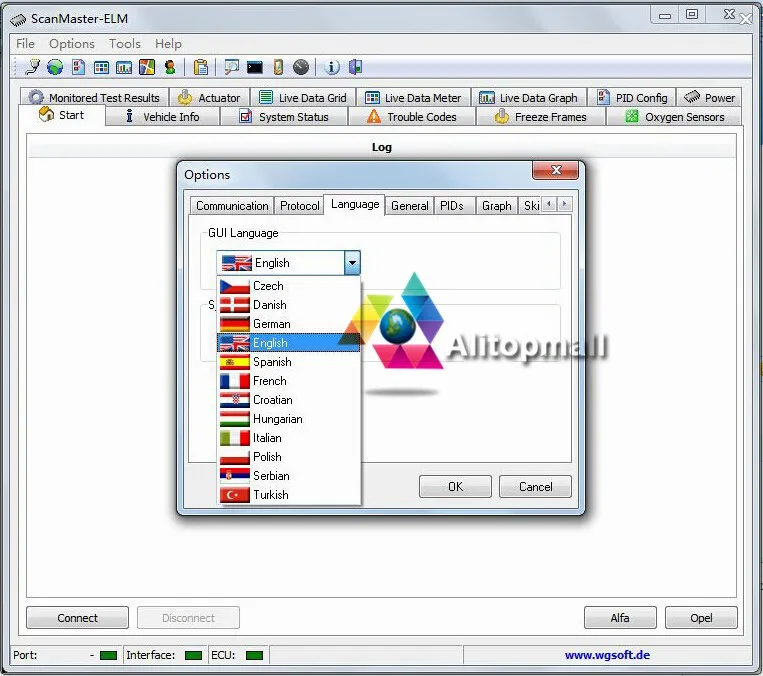Choose Hungarian from the language list
Viewport: 763px width, 676px height.
pyautogui.click(x=289, y=419)
